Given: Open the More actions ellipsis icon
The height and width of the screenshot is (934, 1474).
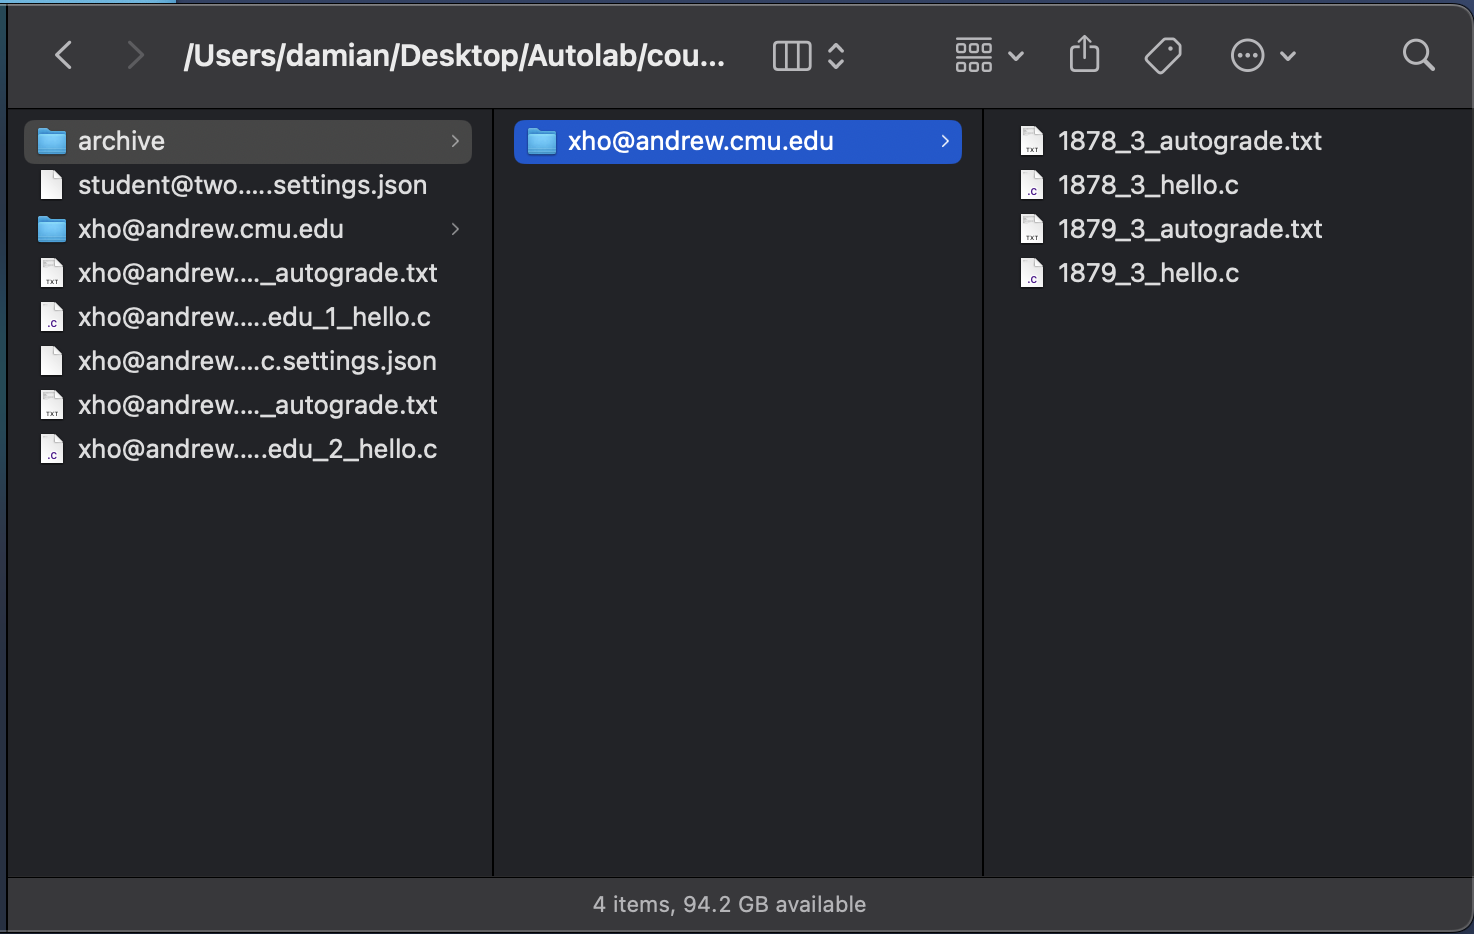Looking at the screenshot, I should 1247,55.
